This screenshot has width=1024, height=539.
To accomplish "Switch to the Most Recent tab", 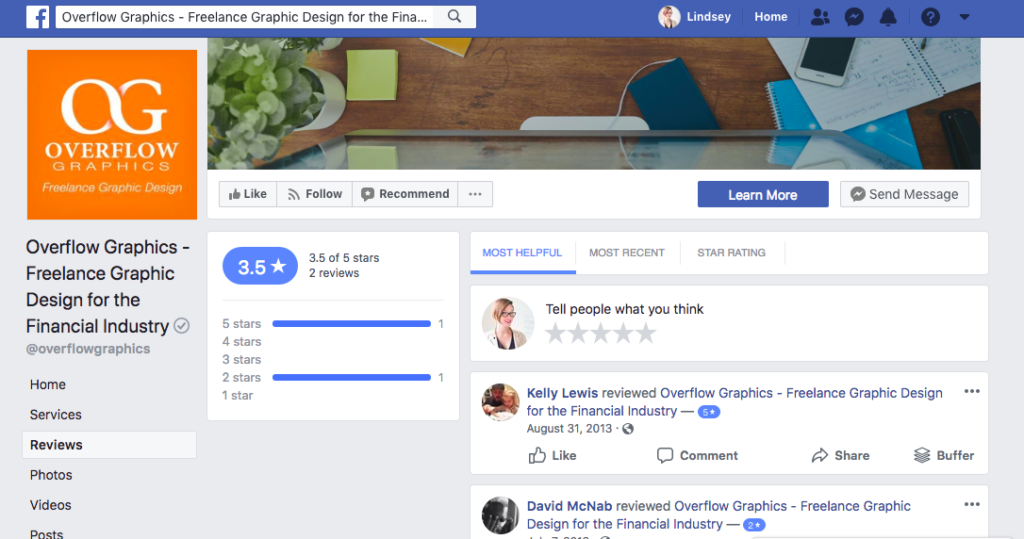I will pos(627,253).
